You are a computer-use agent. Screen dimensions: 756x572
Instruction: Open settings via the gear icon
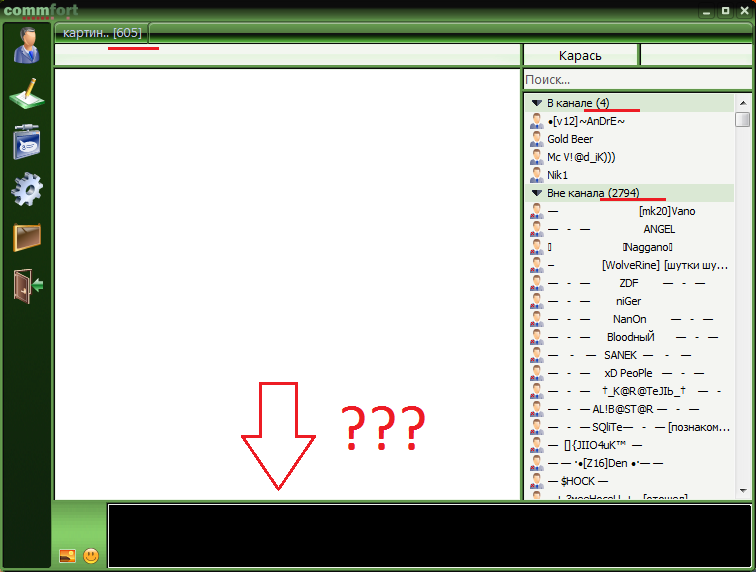[x=26, y=188]
